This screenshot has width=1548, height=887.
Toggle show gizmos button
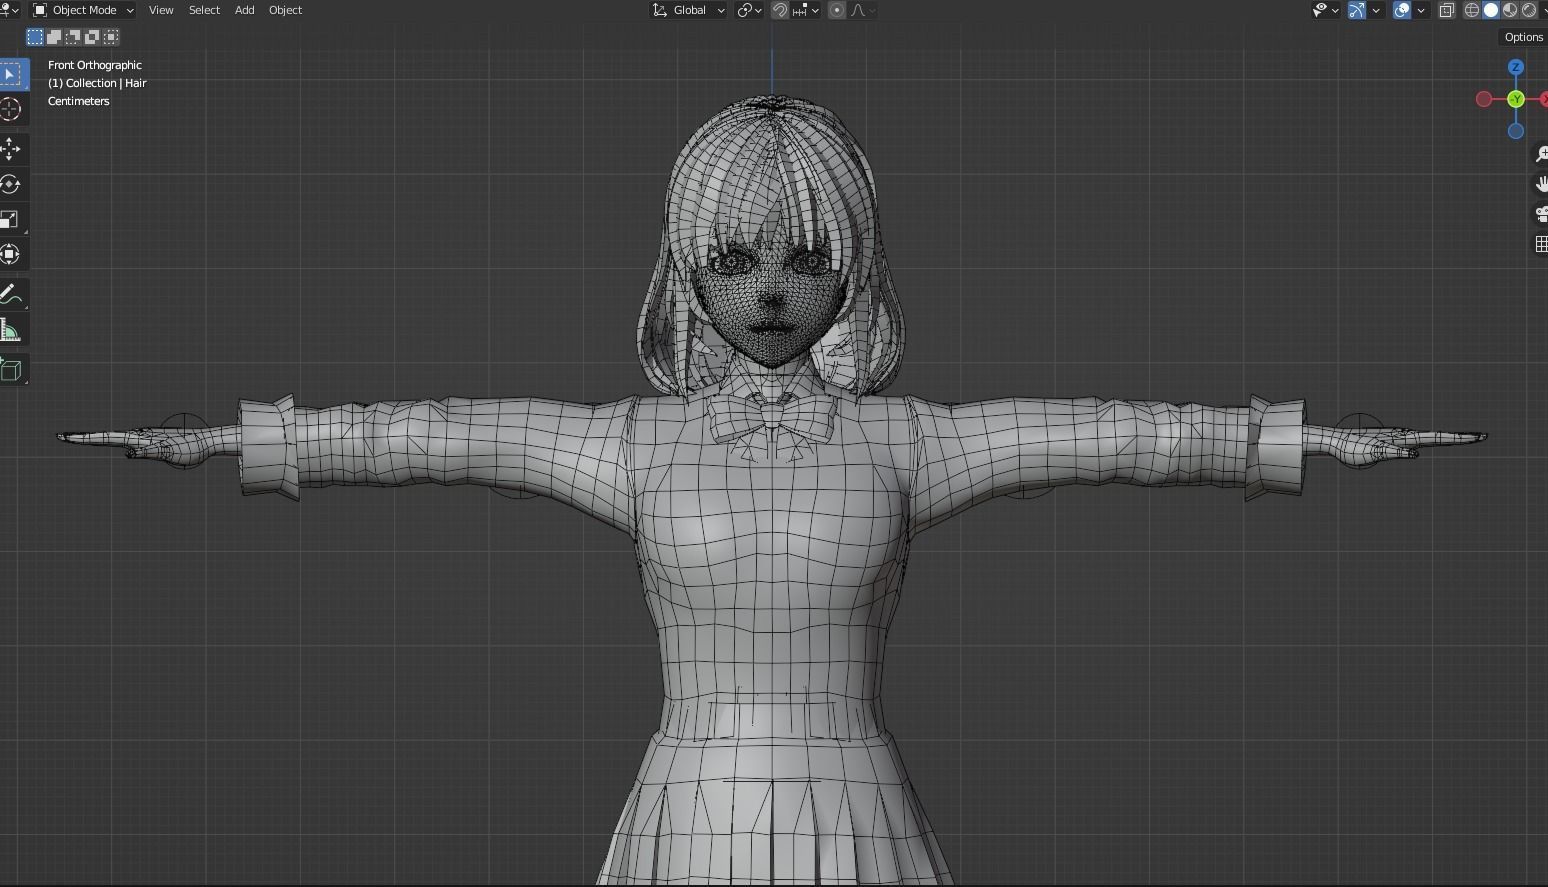coord(1357,10)
